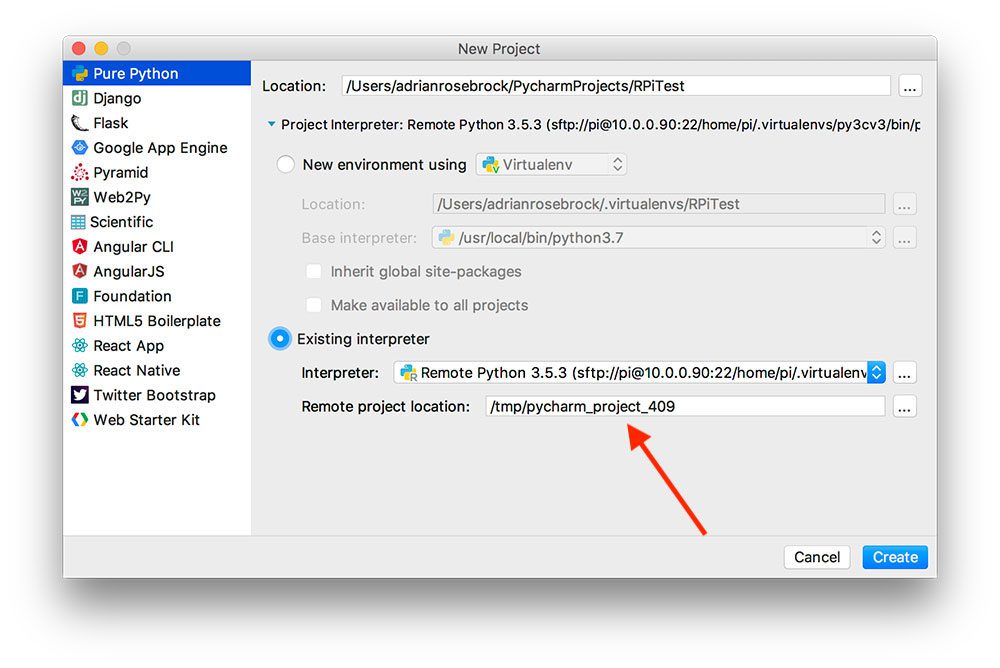This screenshot has width=1000, height=668.
Task: Click the HTML5 Boilerplate icon
Action: pyautogui.click(x=80, y=321)
